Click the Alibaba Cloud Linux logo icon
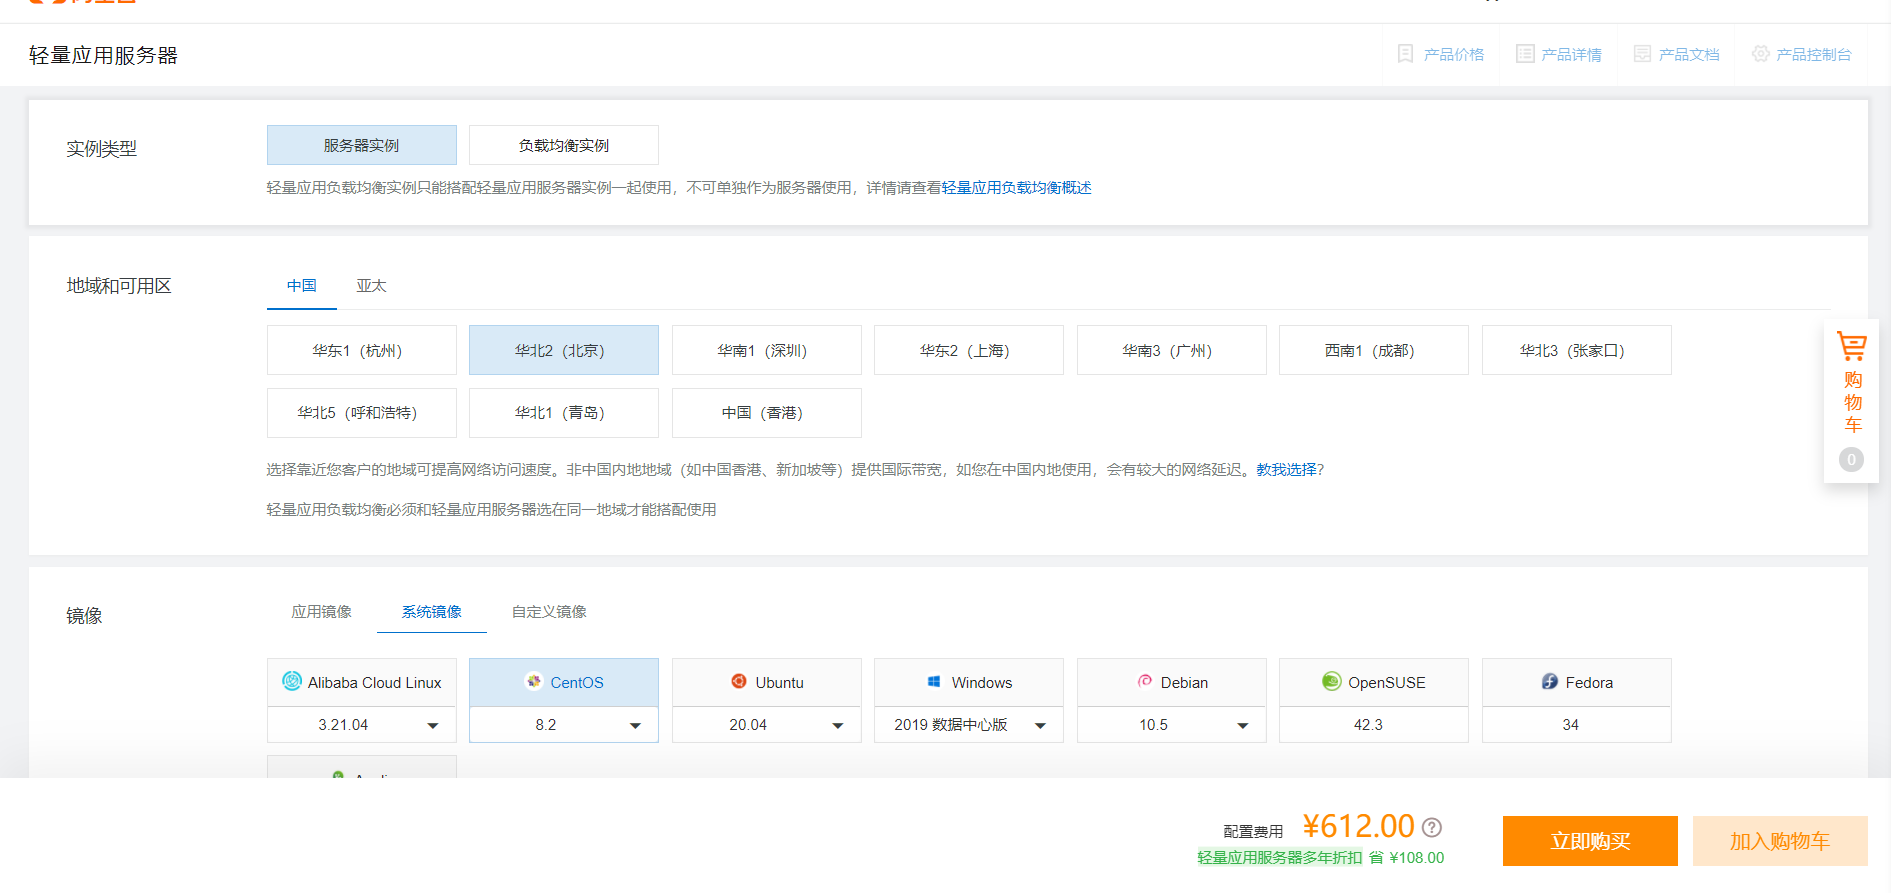Image resolution: width=1891 pixels, height=893 pixels. [292, 681]
